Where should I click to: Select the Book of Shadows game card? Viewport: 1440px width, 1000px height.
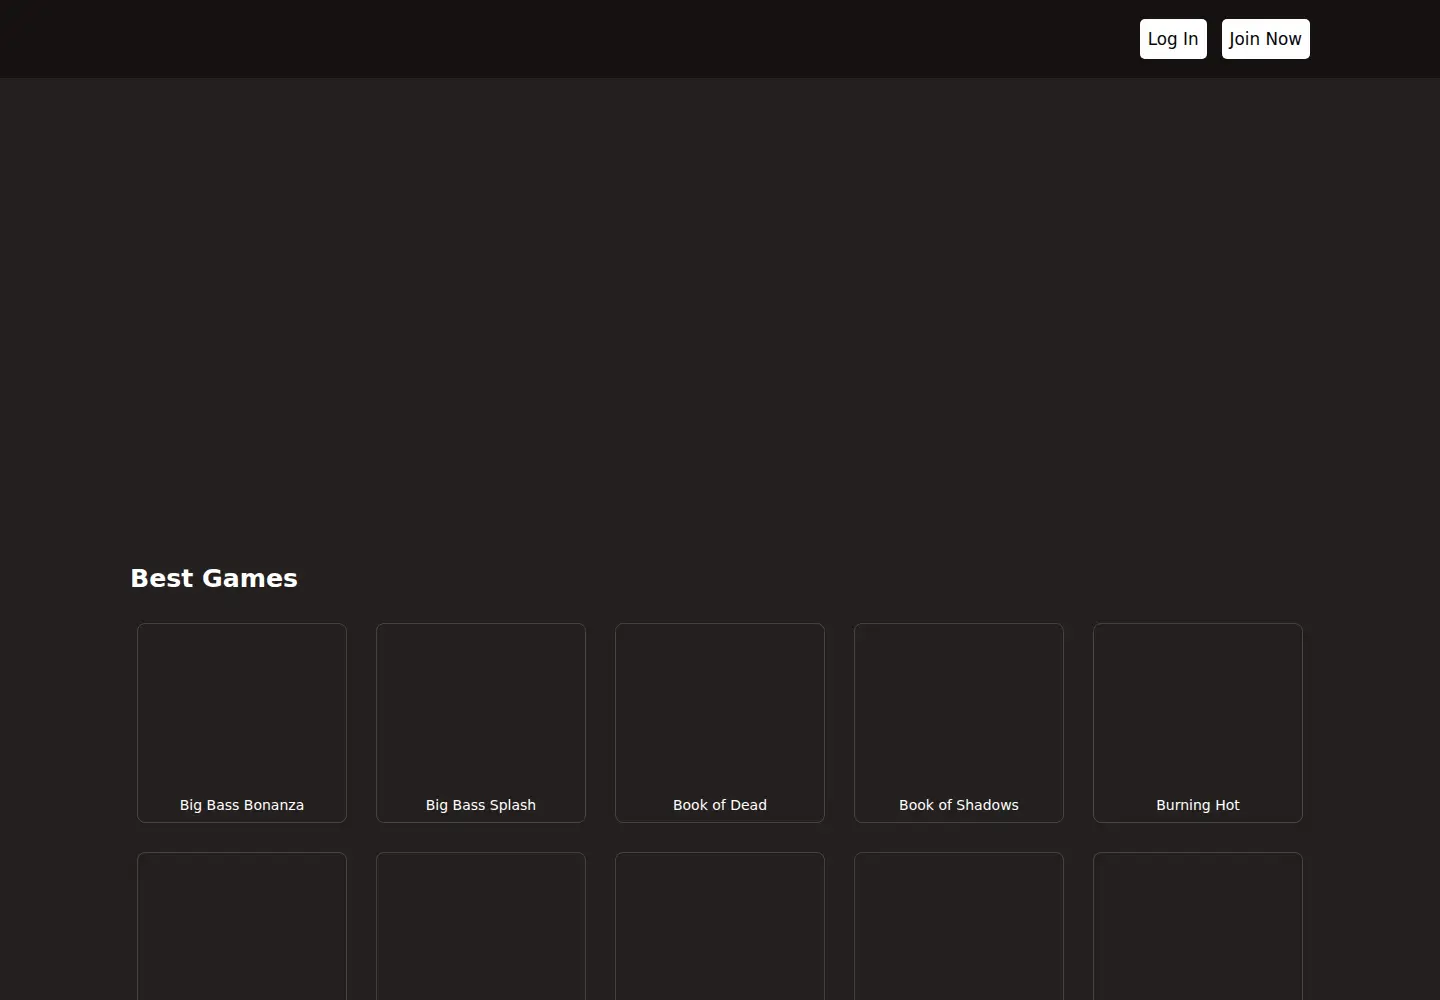(x=959, y=723)
